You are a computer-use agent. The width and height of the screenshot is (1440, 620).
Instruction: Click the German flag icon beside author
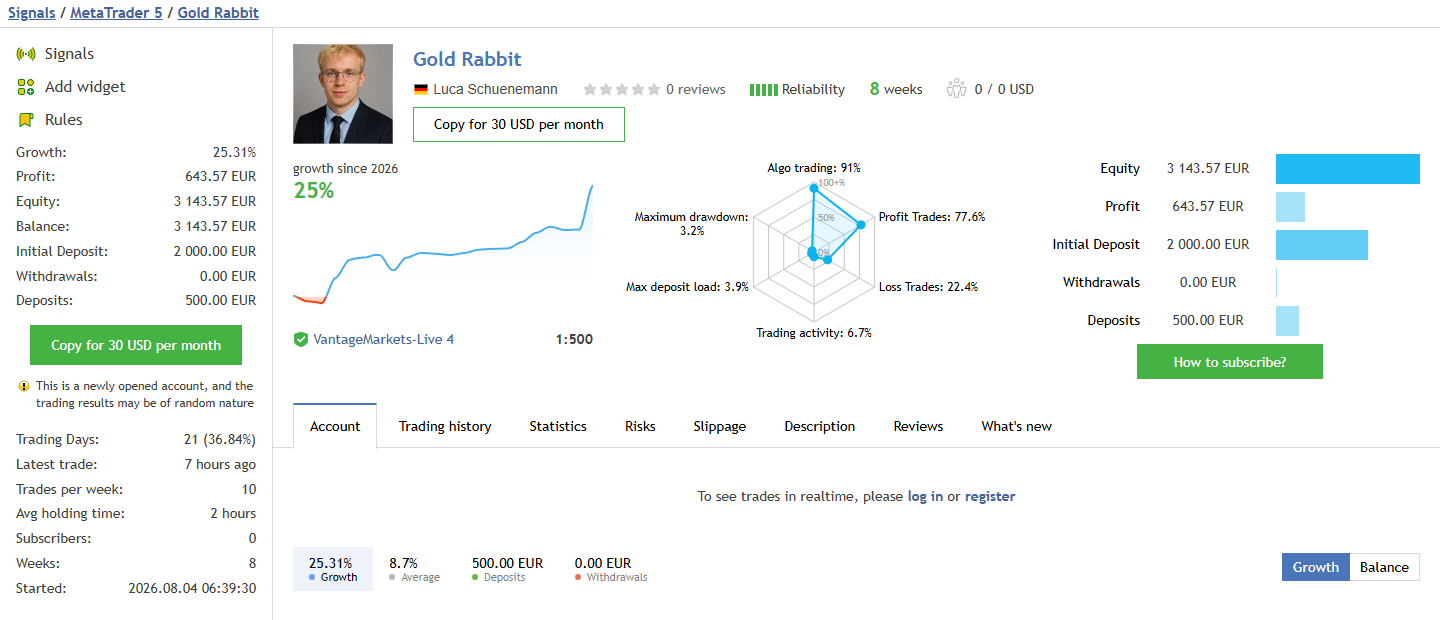[x=420, y=90]
